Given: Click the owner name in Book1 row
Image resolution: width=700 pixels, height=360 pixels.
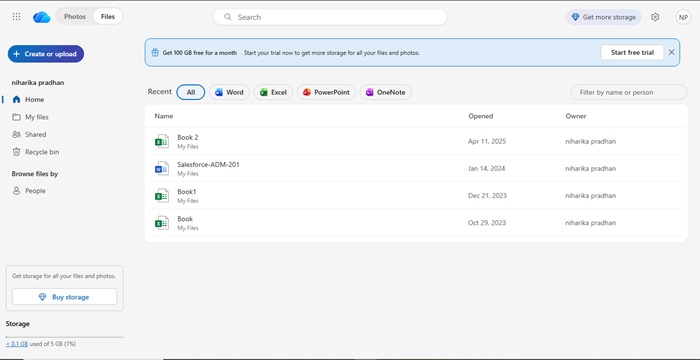Looking at the screenshot, I should (591, 196).
